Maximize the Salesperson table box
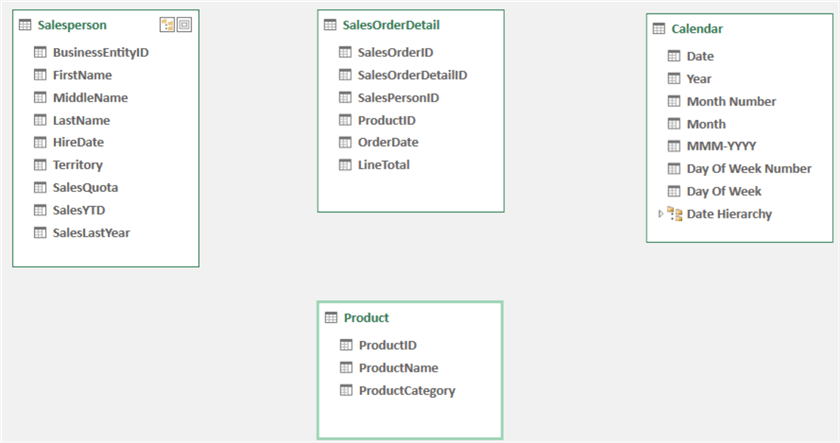Image resolution: width=840 pixels, height=443 pixels. (x=184, y=24)
